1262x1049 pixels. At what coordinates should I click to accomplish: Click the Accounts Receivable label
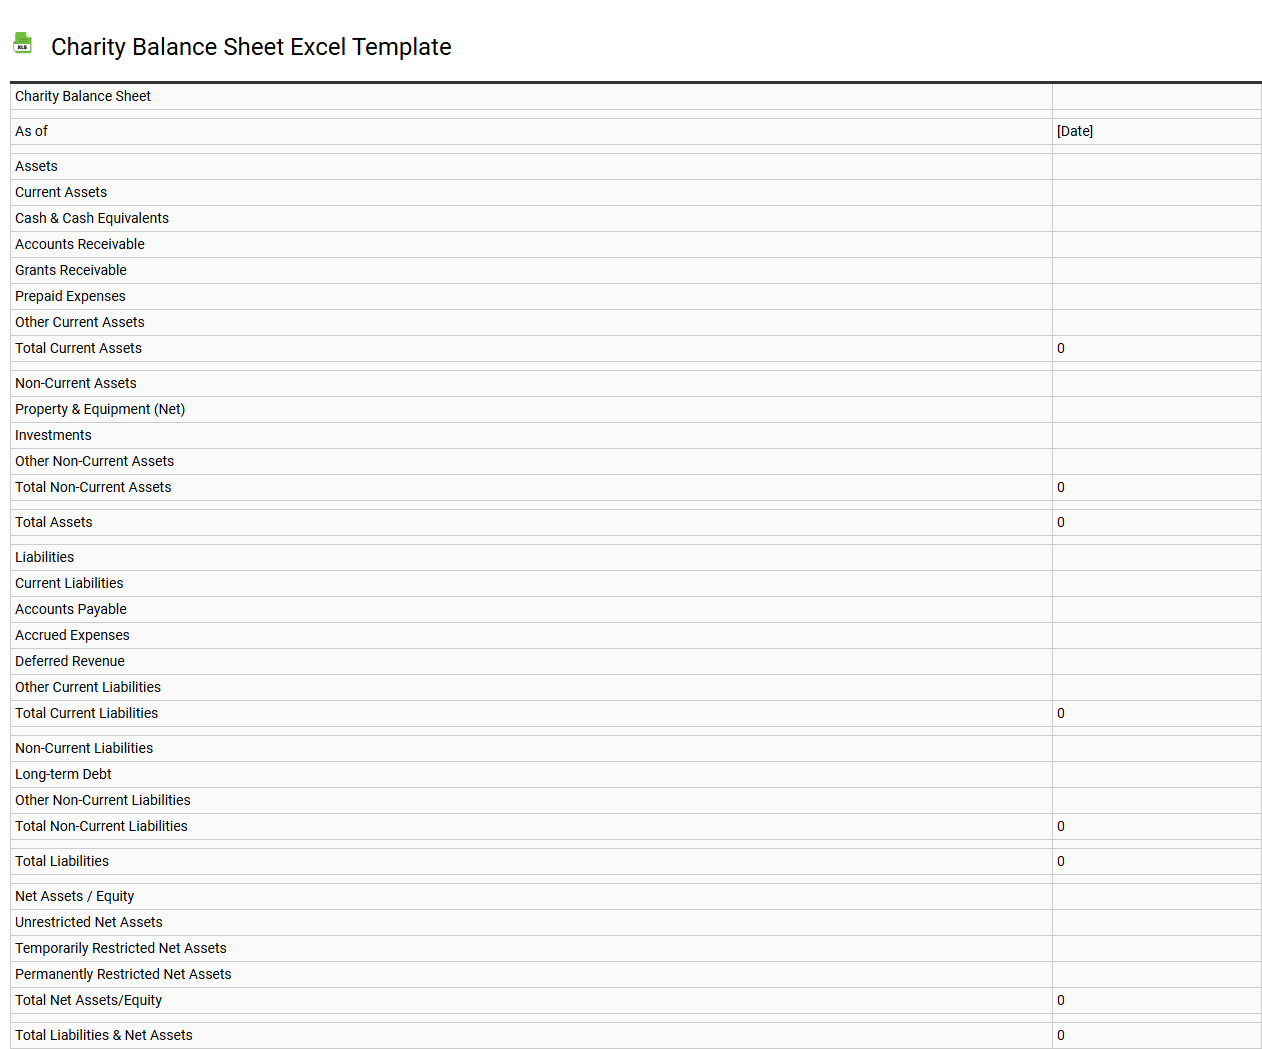(x=80, y=244)
